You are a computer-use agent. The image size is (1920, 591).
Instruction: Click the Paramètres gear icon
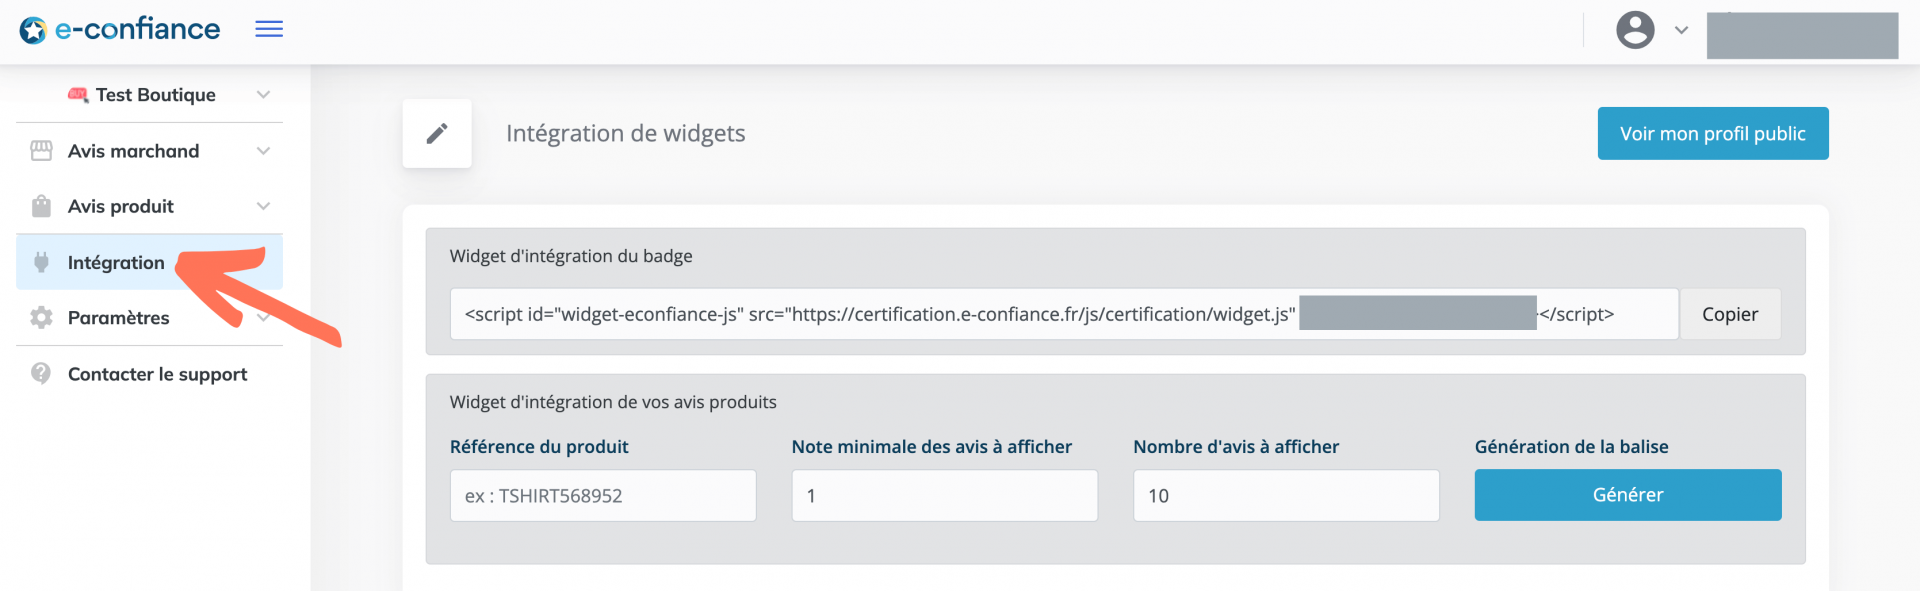point(41,318)
